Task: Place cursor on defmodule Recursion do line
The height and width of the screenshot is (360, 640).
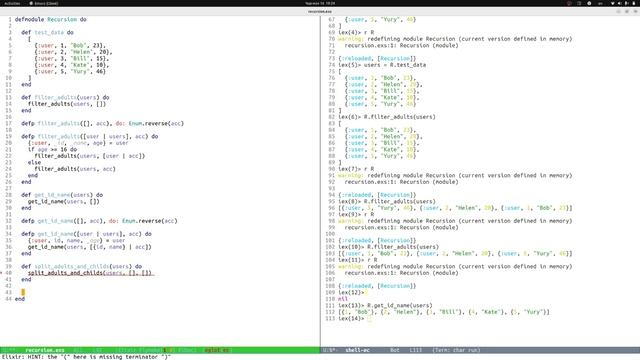Action: pyautogui.click(x=51, y=19)
